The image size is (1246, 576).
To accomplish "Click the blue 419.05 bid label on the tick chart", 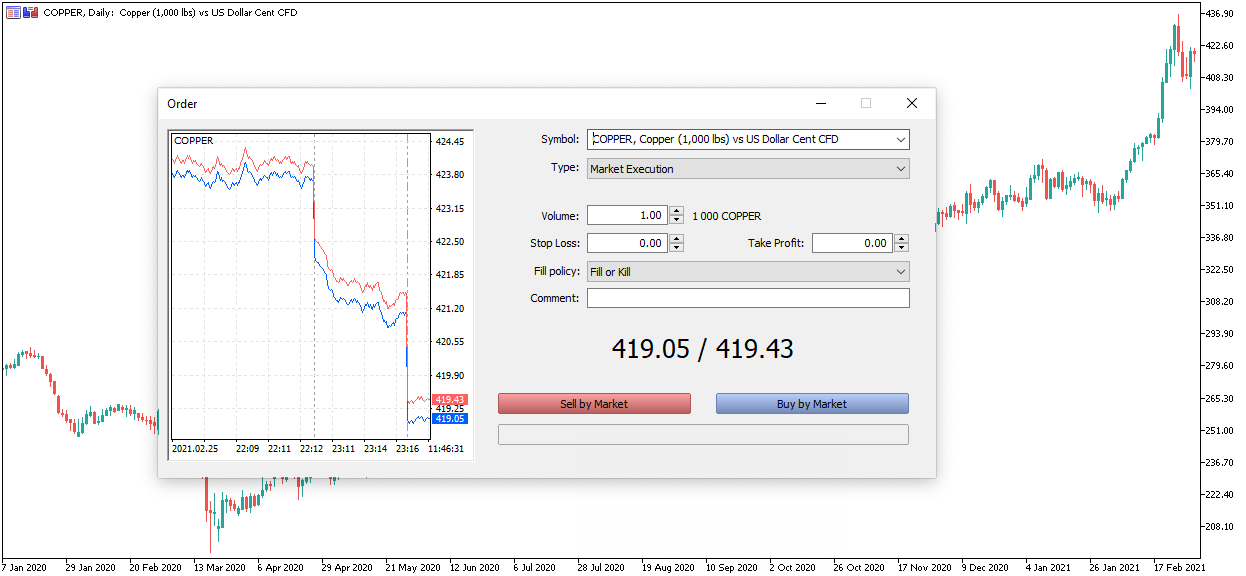I will point(451,419).
